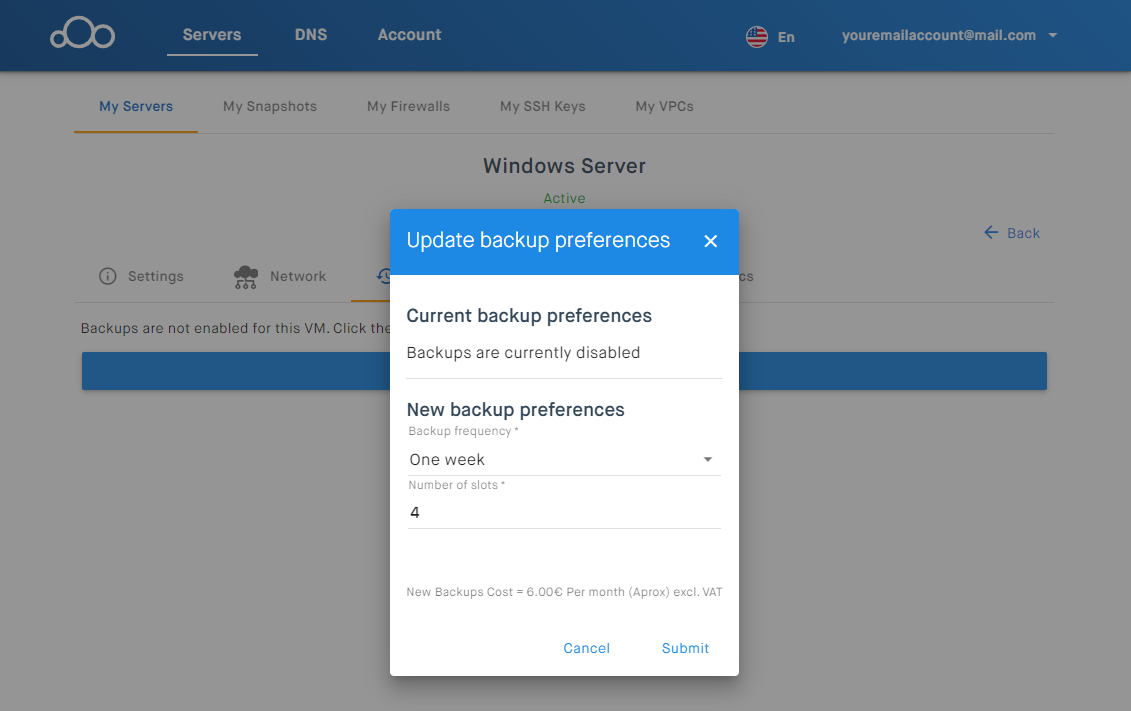Click the cloud logo icon
1131x711 pixels.
pyautogui.click(x=82, y=35)
